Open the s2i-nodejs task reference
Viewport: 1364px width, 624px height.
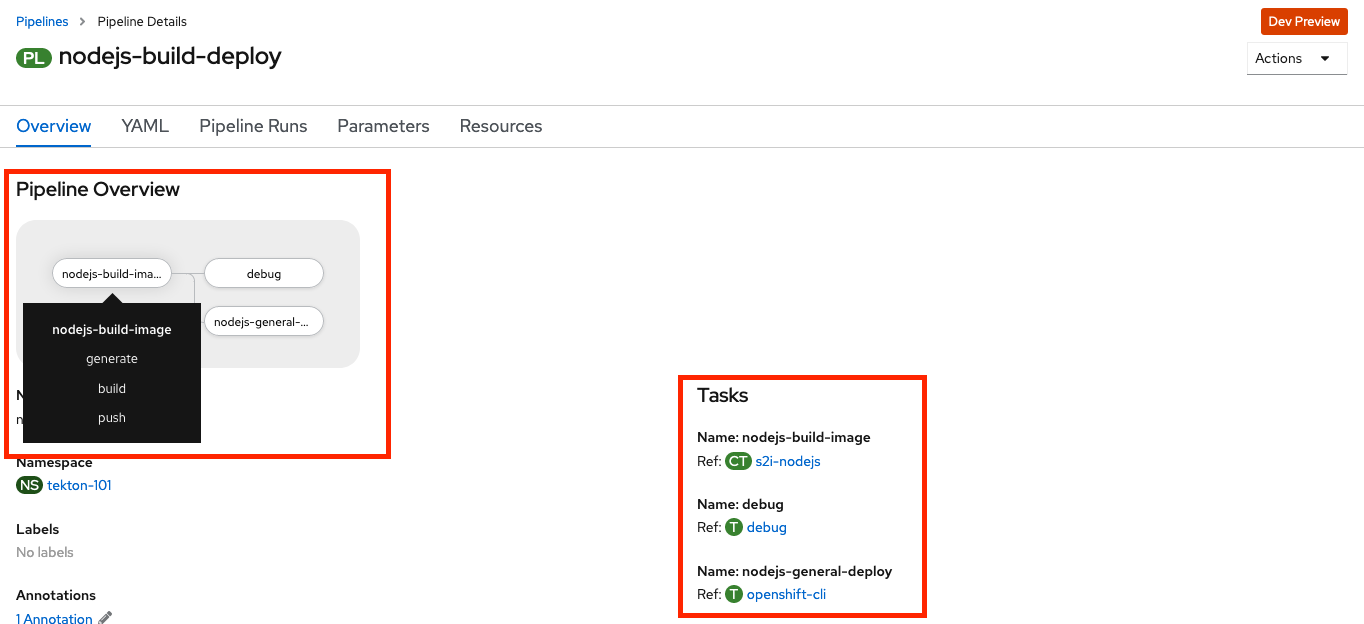(x=788, y=461)
